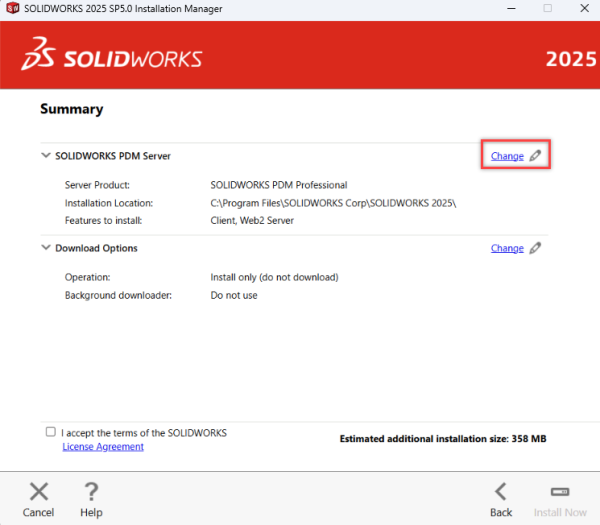Click the SOLIDWORKS logo in banner
Image resolution: width=600 pixels, height=525 pixels.
coord(111,54)
